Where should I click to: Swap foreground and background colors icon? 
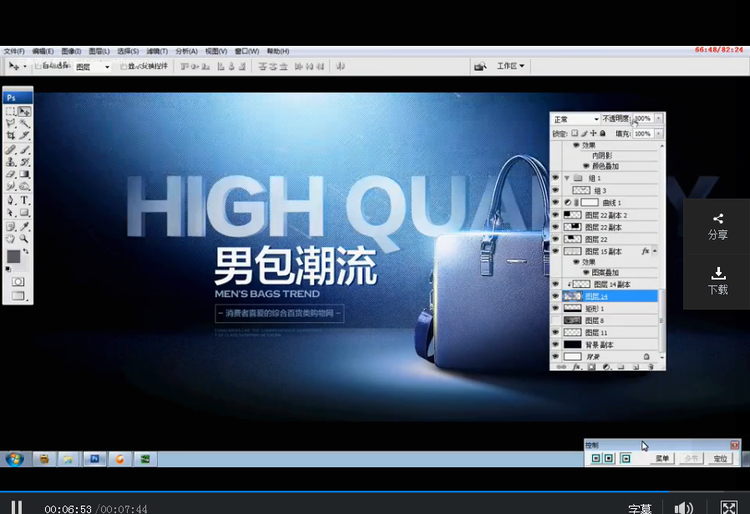(x=25, y=251)
